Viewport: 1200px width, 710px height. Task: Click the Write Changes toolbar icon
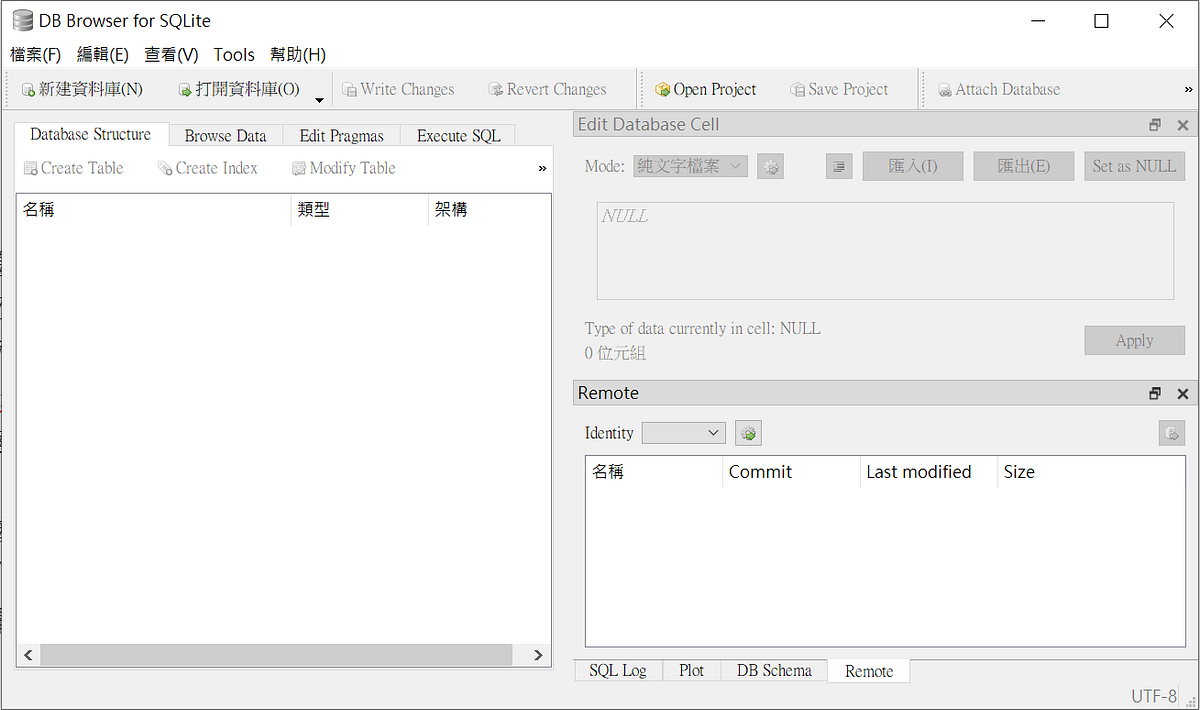pos(350,89)
